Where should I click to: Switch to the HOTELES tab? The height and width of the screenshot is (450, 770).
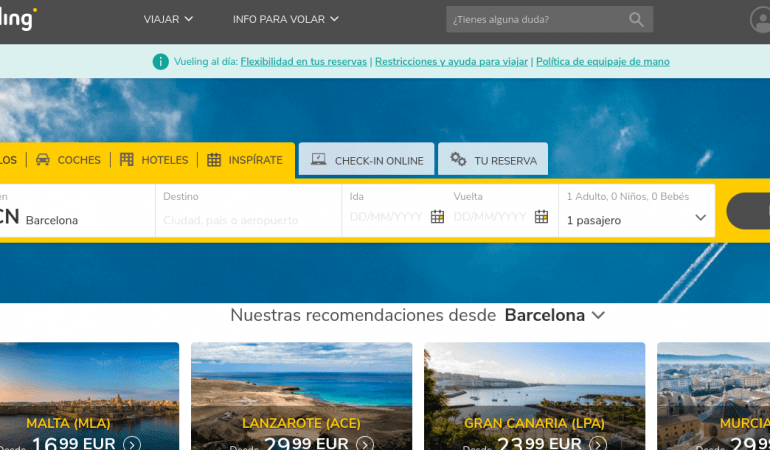click(154, 160)
